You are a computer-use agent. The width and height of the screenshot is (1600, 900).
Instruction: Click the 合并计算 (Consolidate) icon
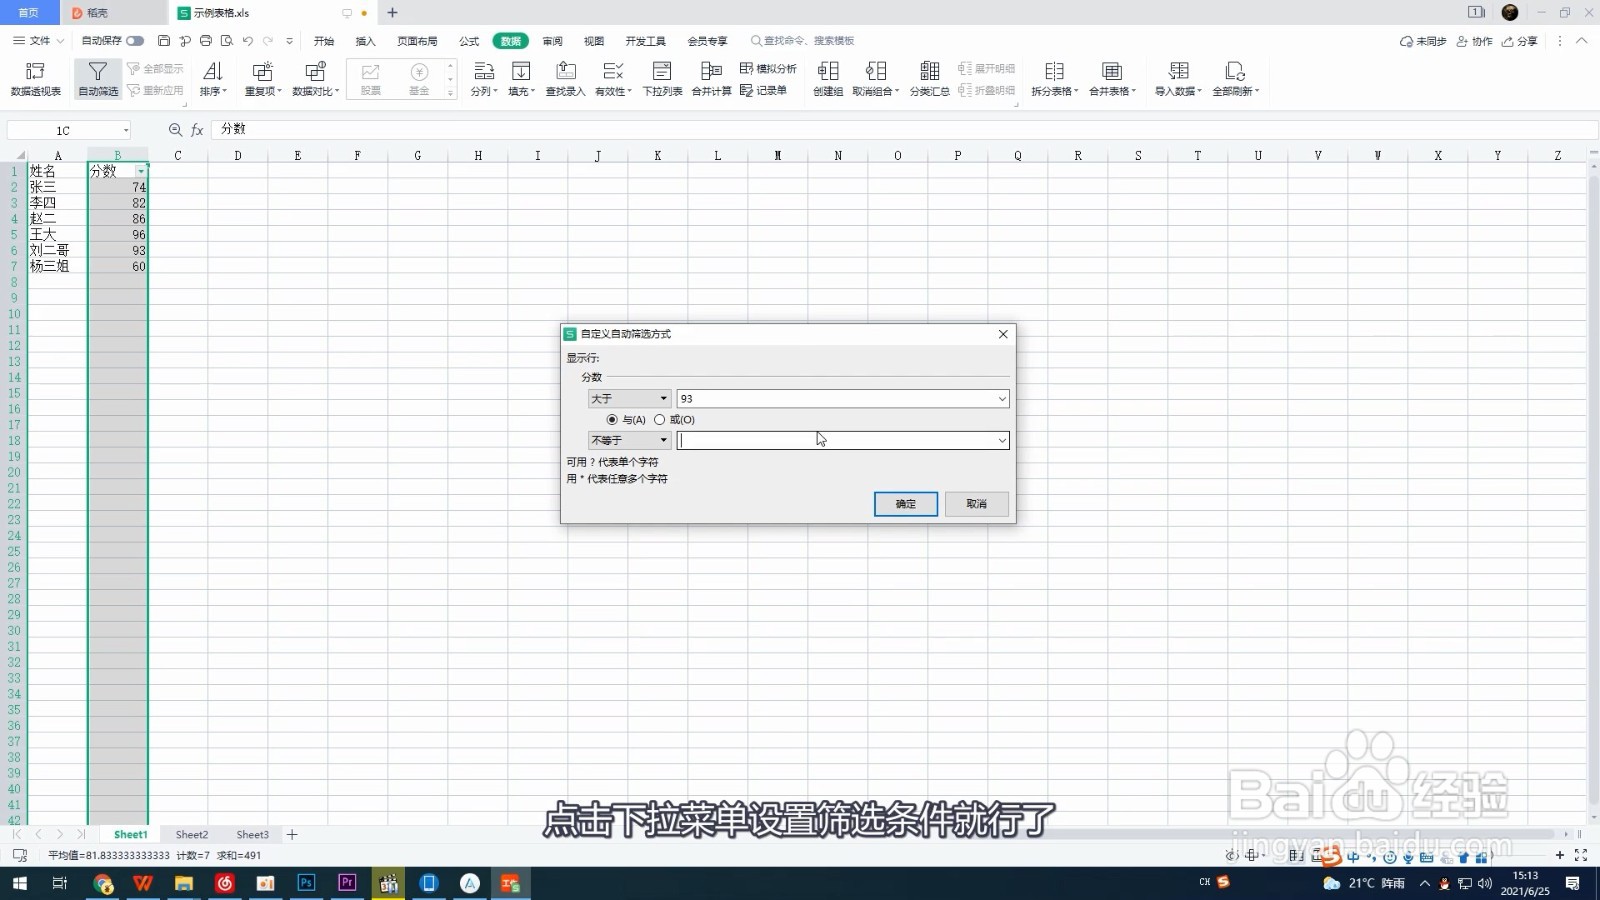(x=711, y=78)
